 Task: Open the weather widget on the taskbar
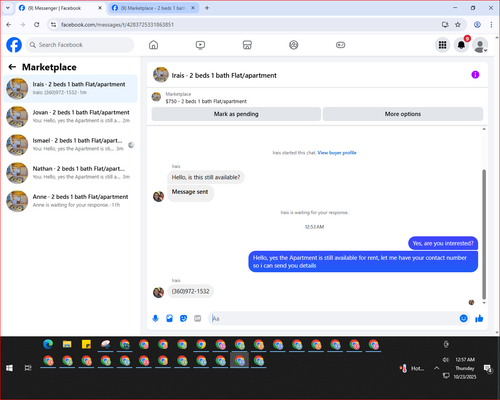coord(412,368)
